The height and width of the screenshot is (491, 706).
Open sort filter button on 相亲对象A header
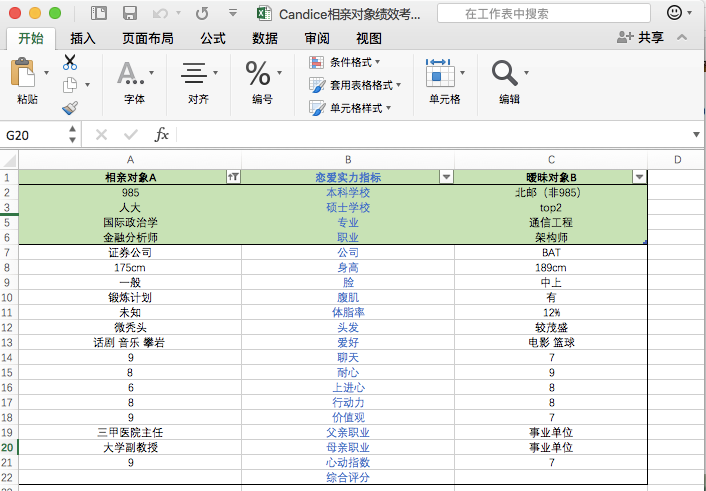(x=233, y=177)
